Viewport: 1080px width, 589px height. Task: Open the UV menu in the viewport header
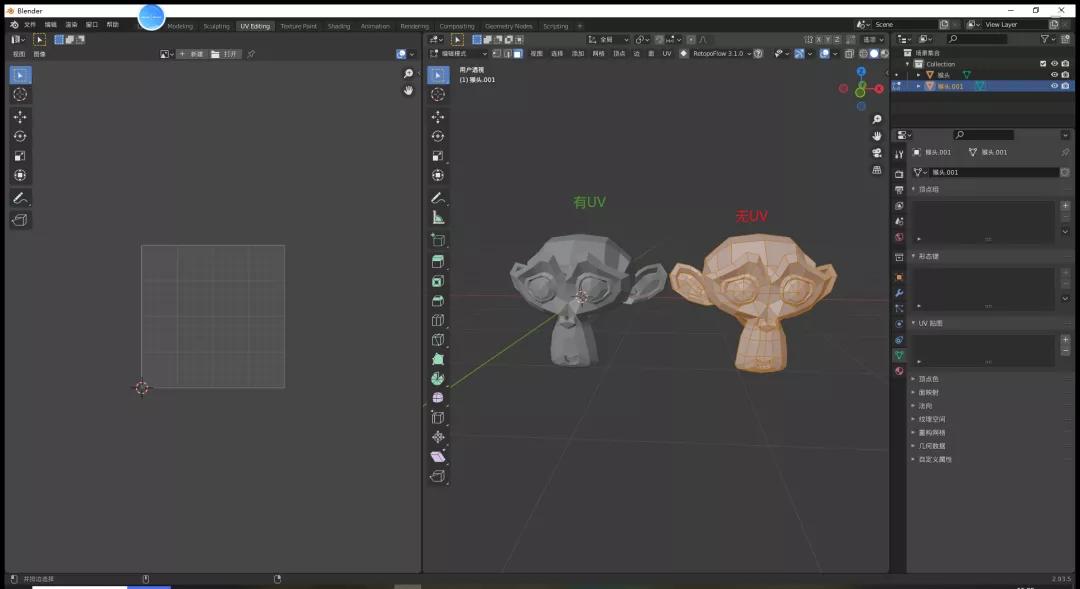pos(668,55)
